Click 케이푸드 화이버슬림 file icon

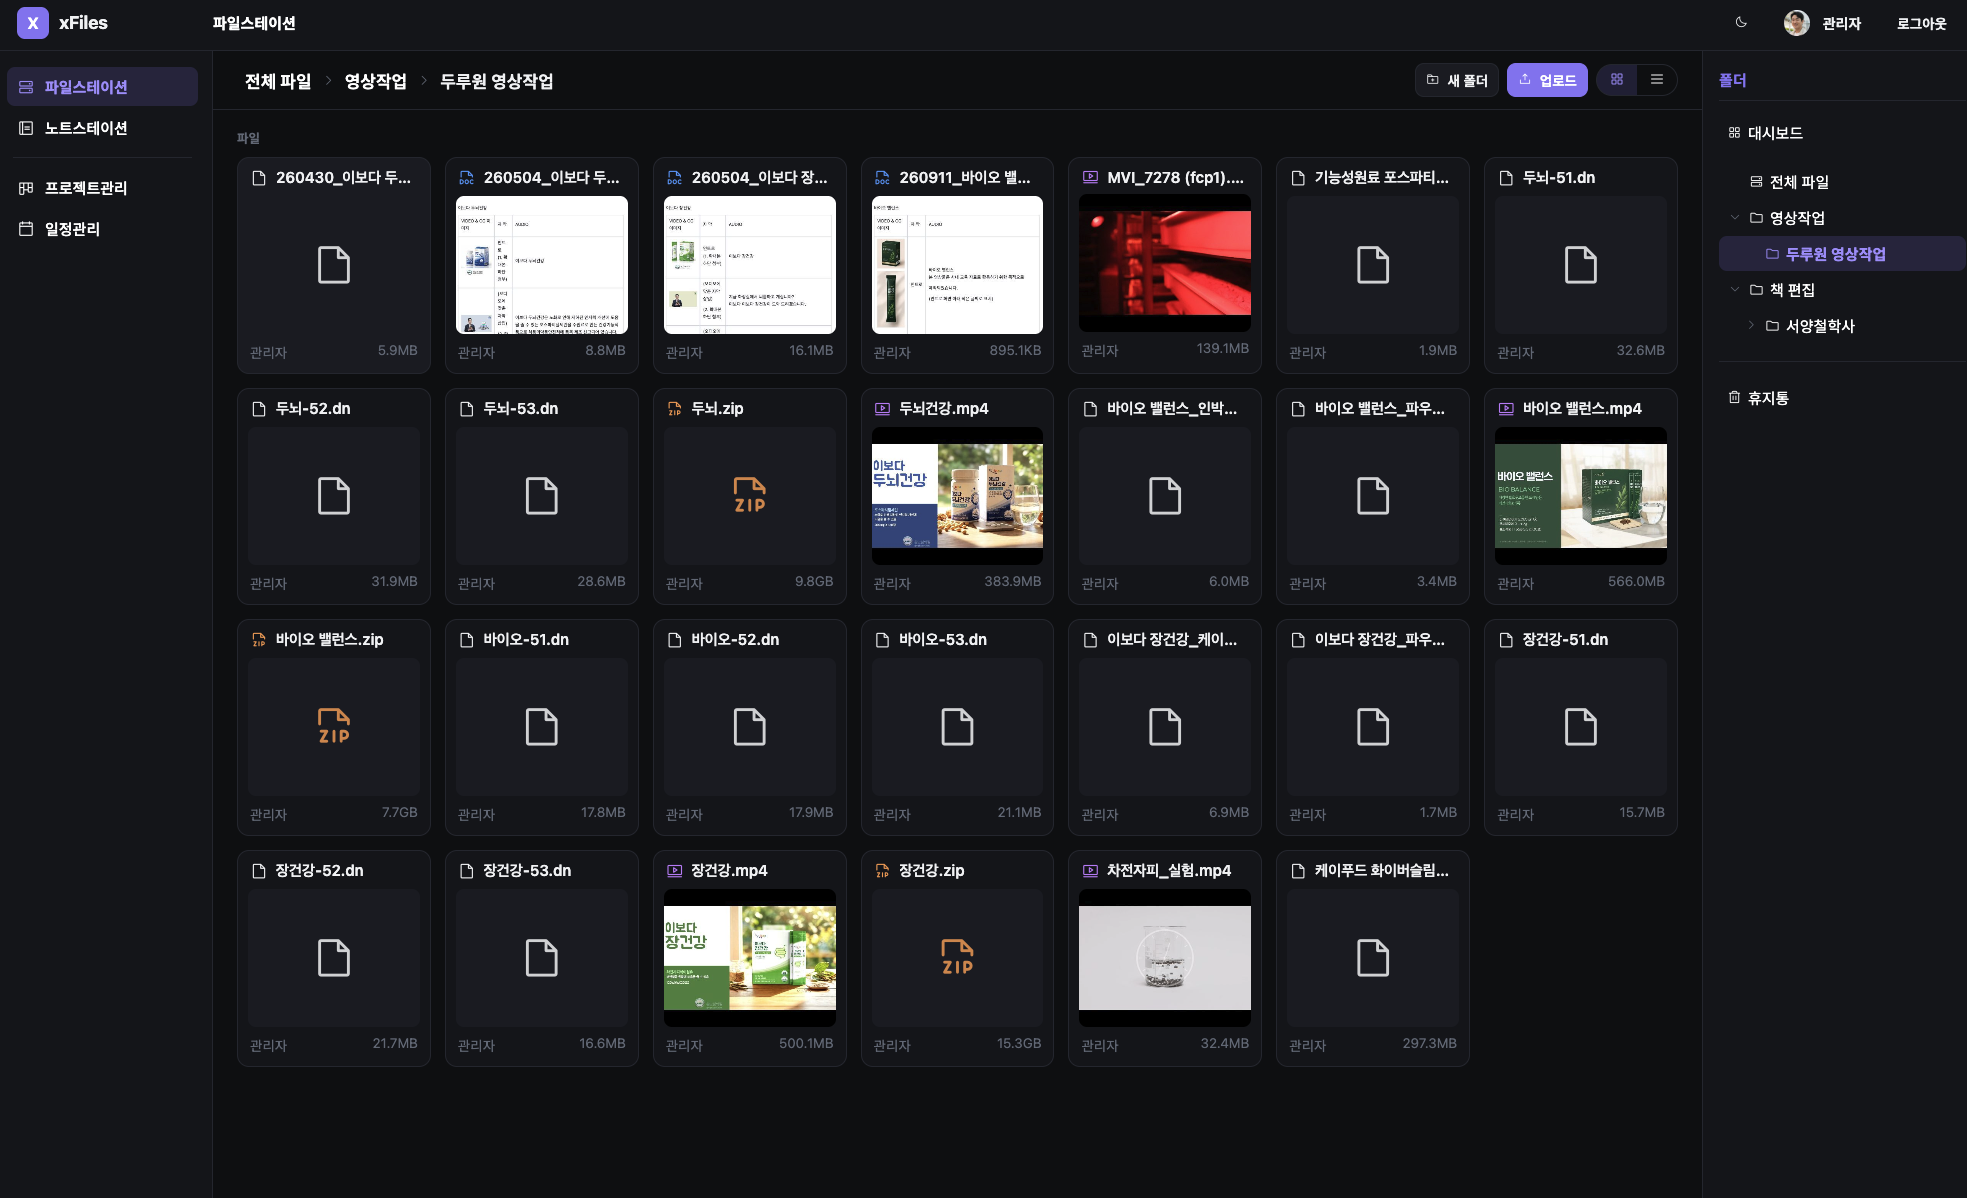1373,958
